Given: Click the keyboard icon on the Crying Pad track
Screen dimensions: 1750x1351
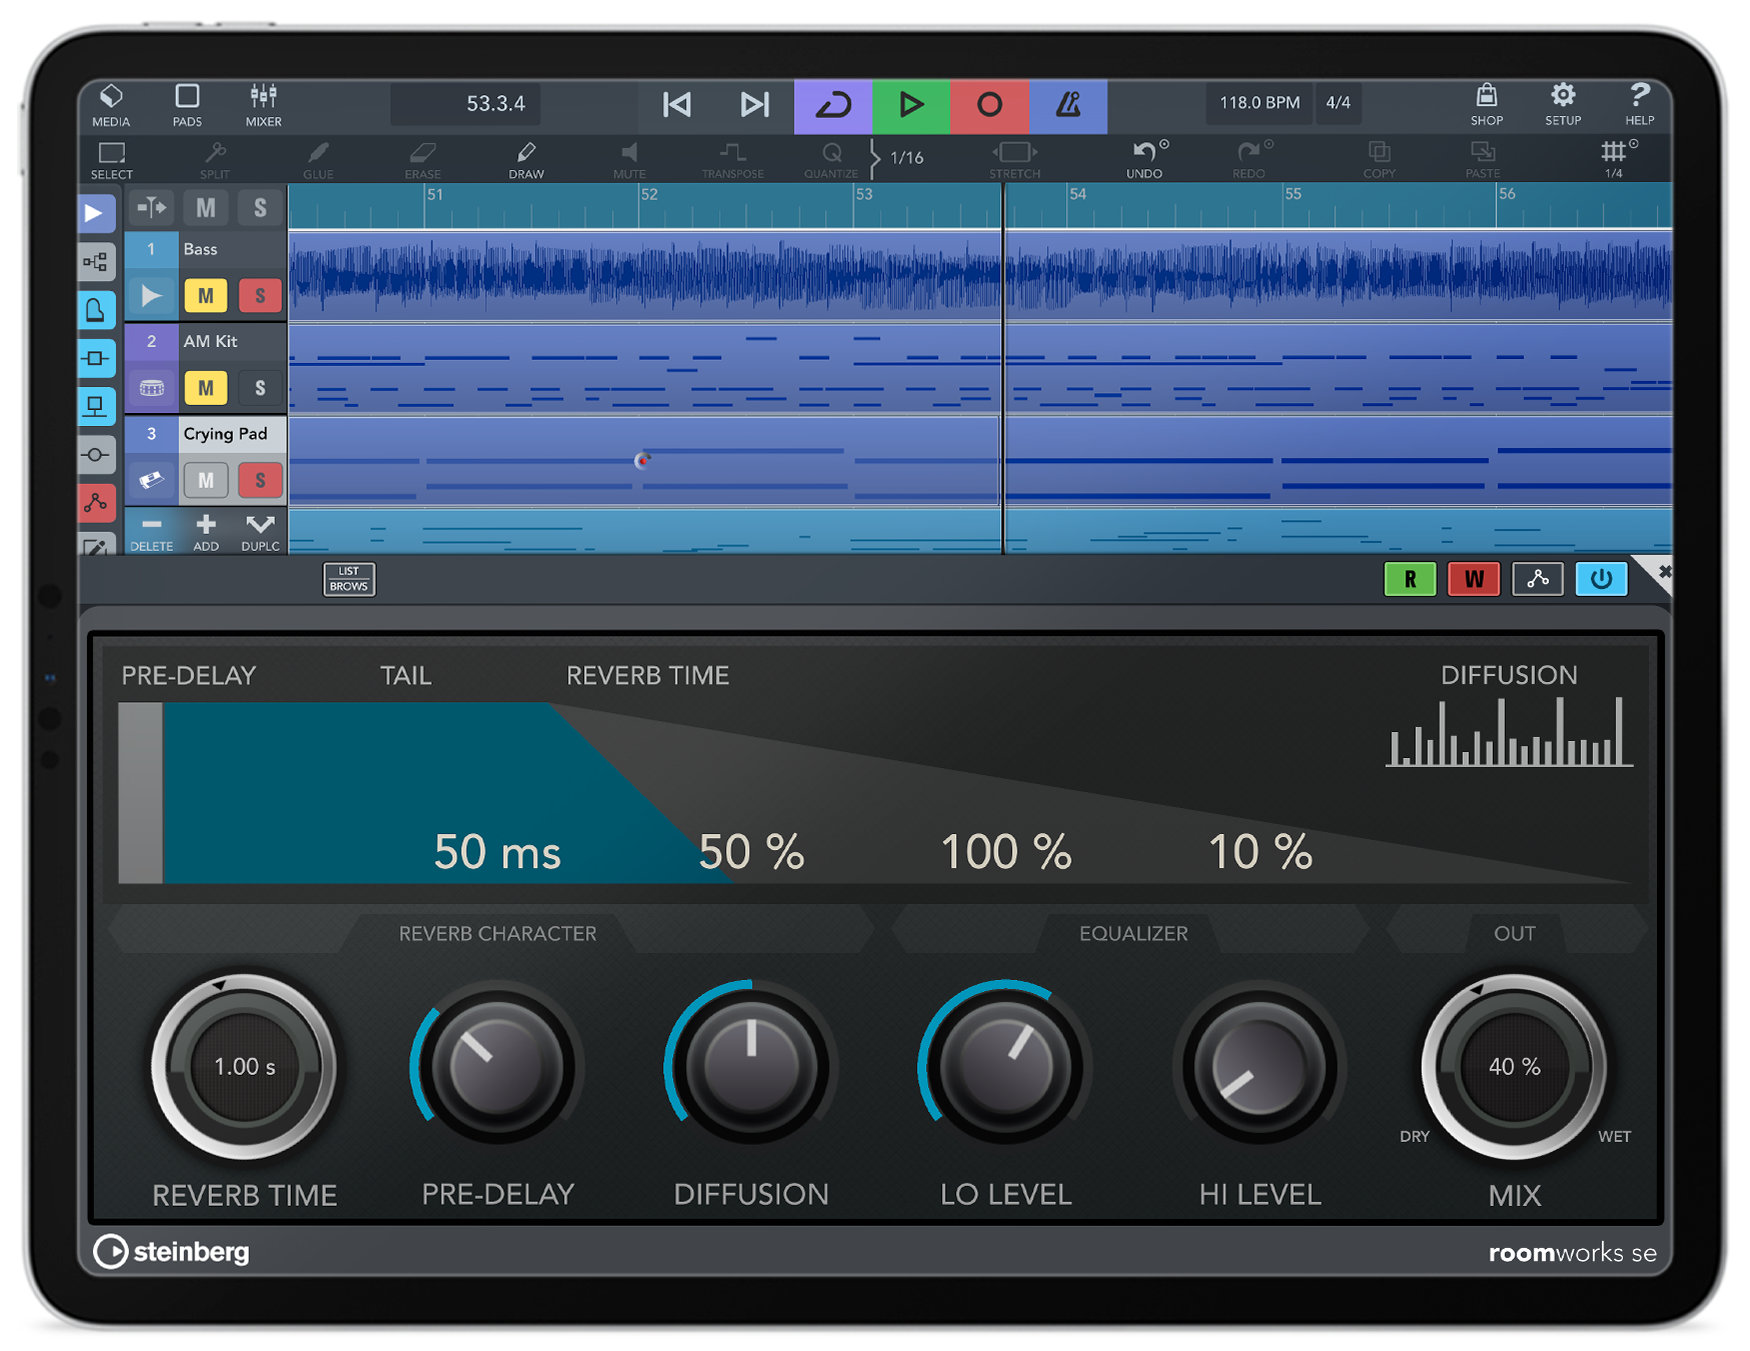Looking at the screenshot, I should click(151, 480).
